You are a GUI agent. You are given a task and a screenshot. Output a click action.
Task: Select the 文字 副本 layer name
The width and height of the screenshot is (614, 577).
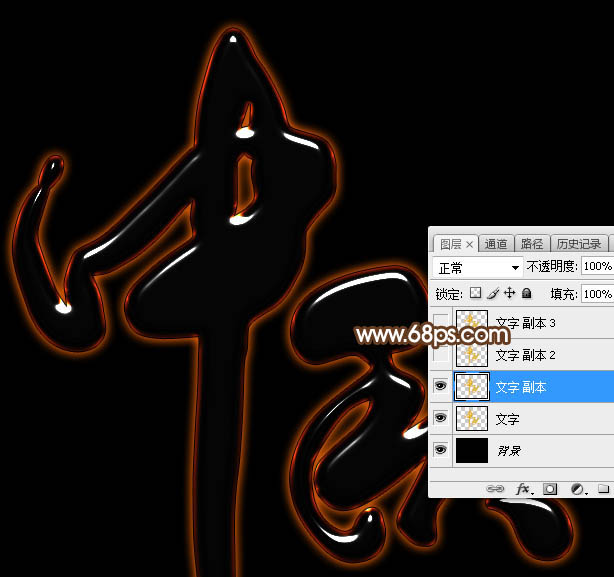pos(521,387)
